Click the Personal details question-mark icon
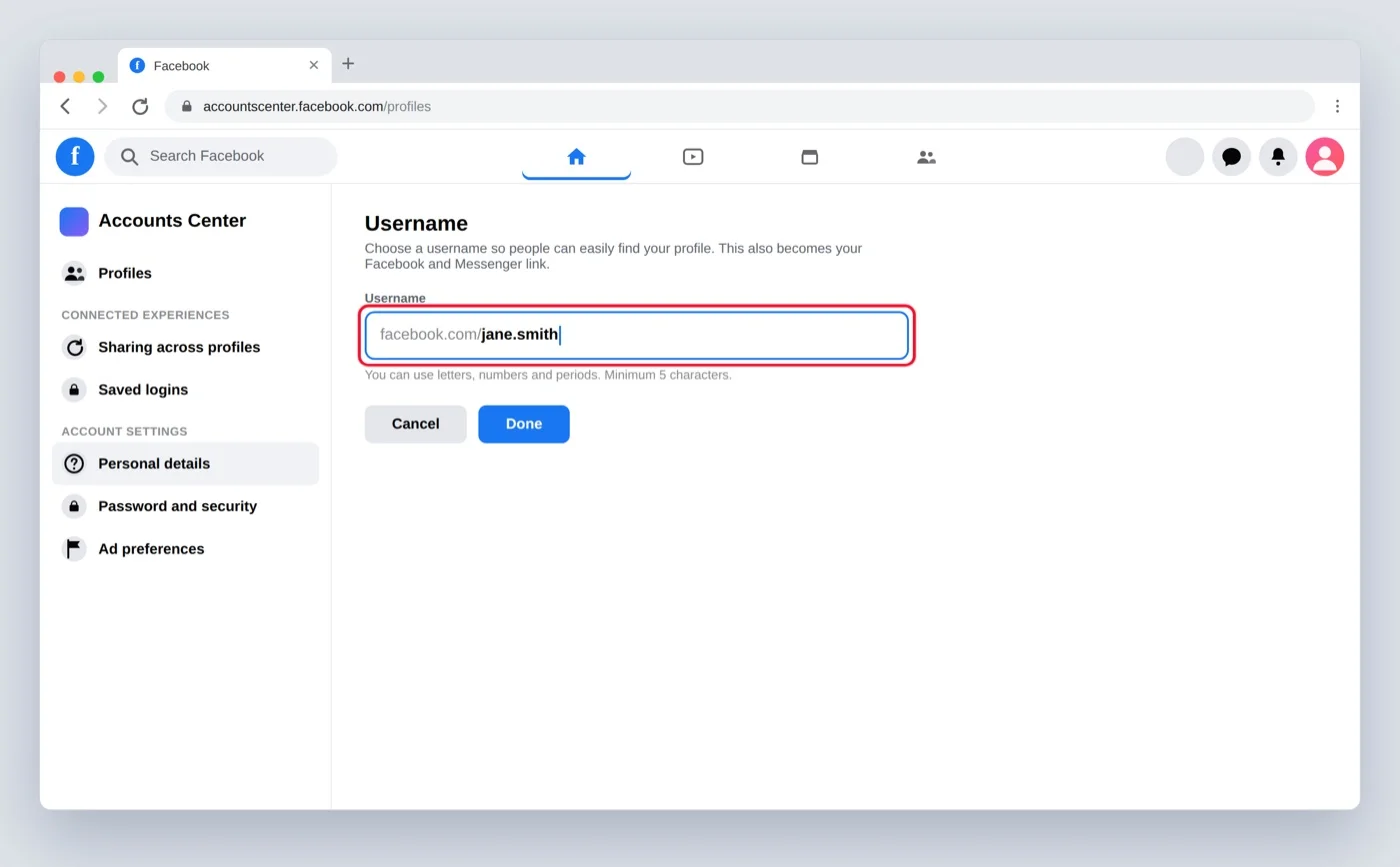 point(74,464)
